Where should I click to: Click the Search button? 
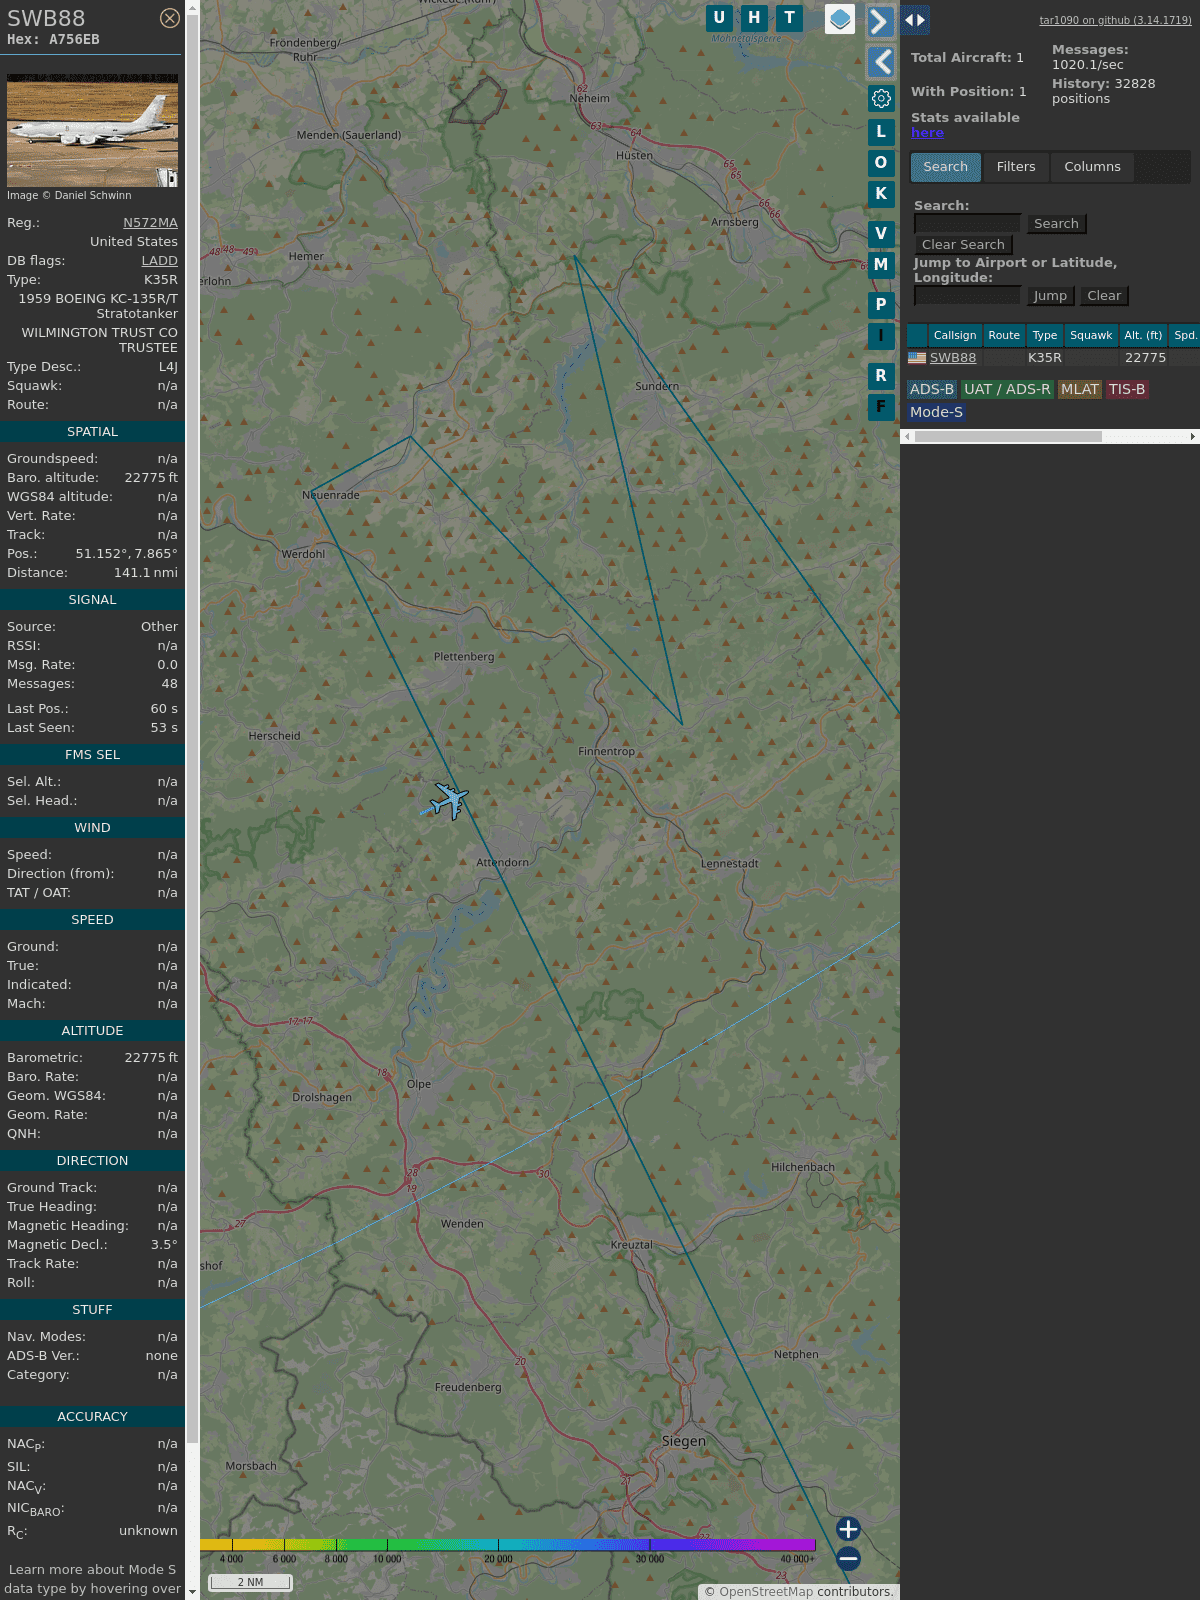point(1056,224)
